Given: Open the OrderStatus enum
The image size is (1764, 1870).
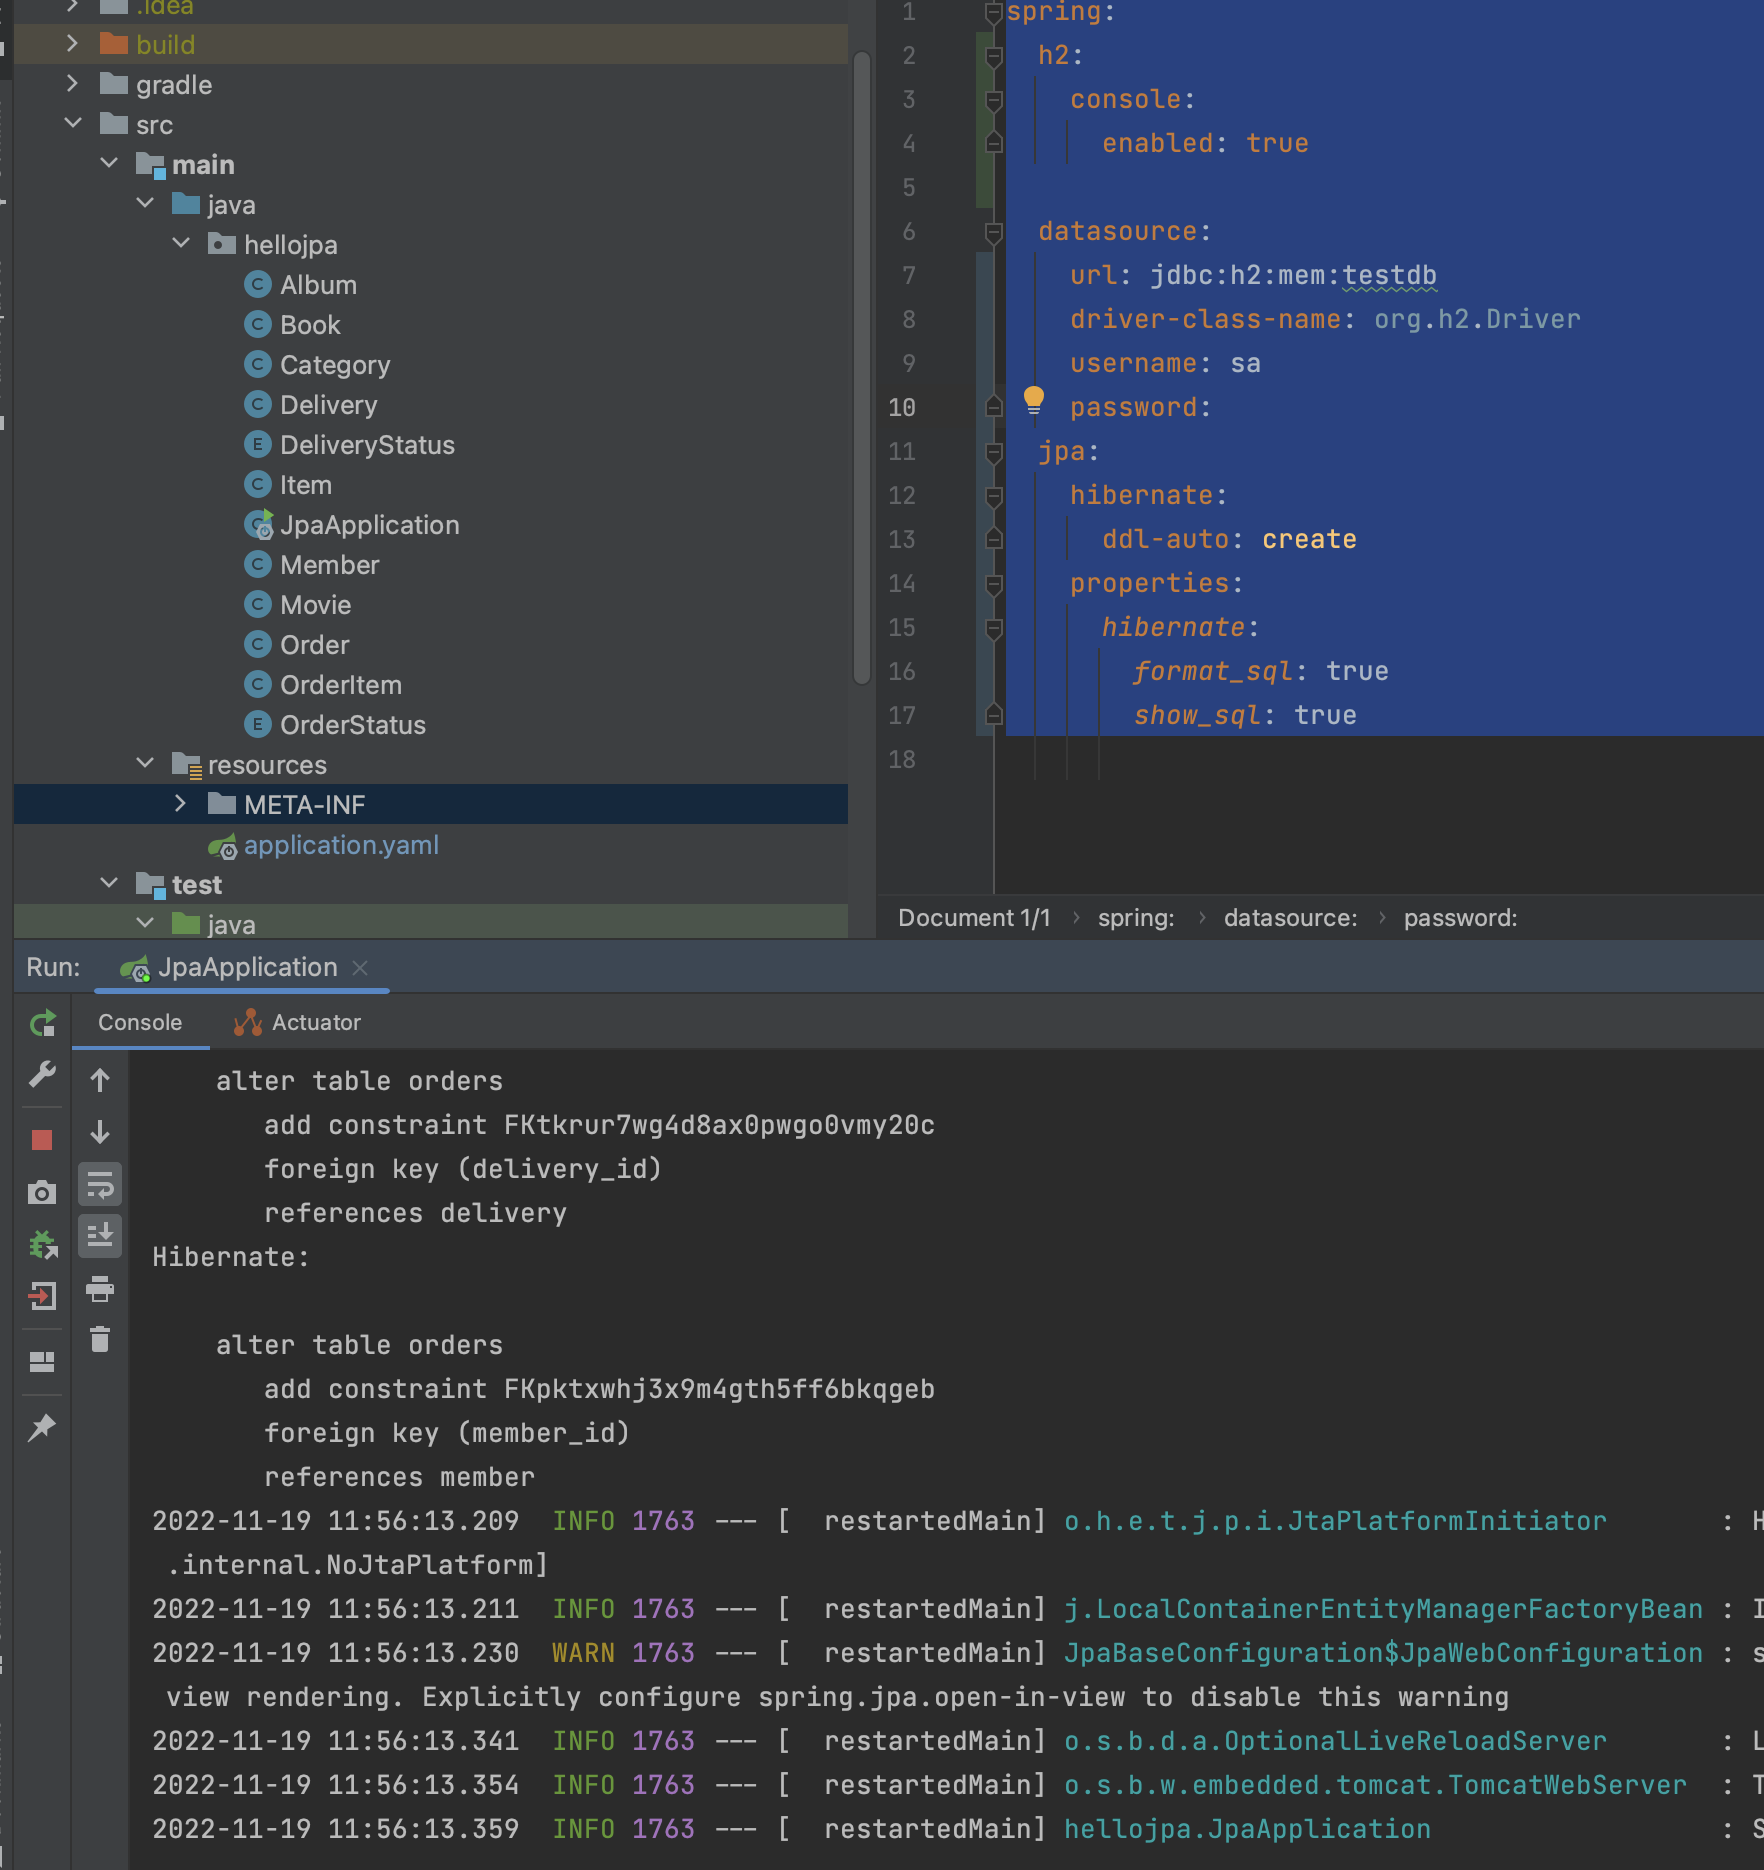Looking at the screenshot, I should [x=352, y=725].
